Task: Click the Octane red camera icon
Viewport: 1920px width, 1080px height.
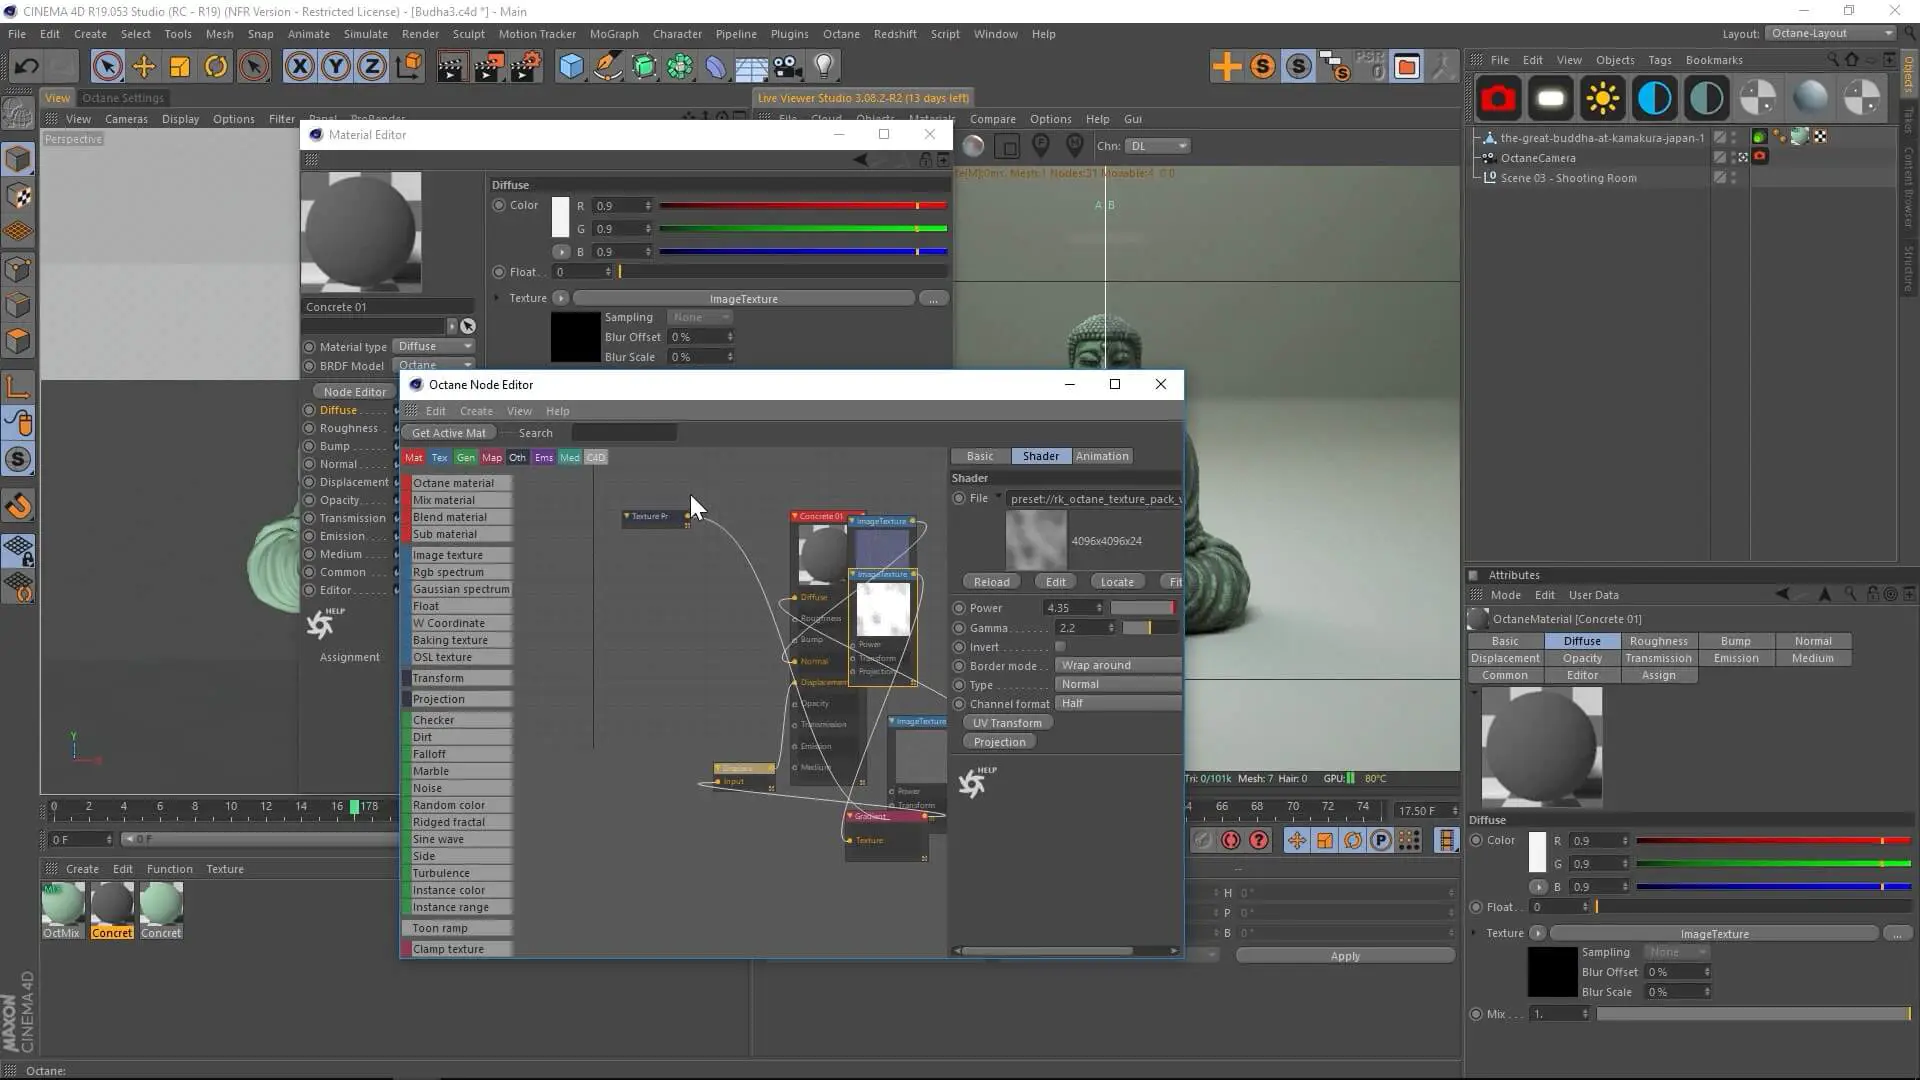Action: [1498, 98]
